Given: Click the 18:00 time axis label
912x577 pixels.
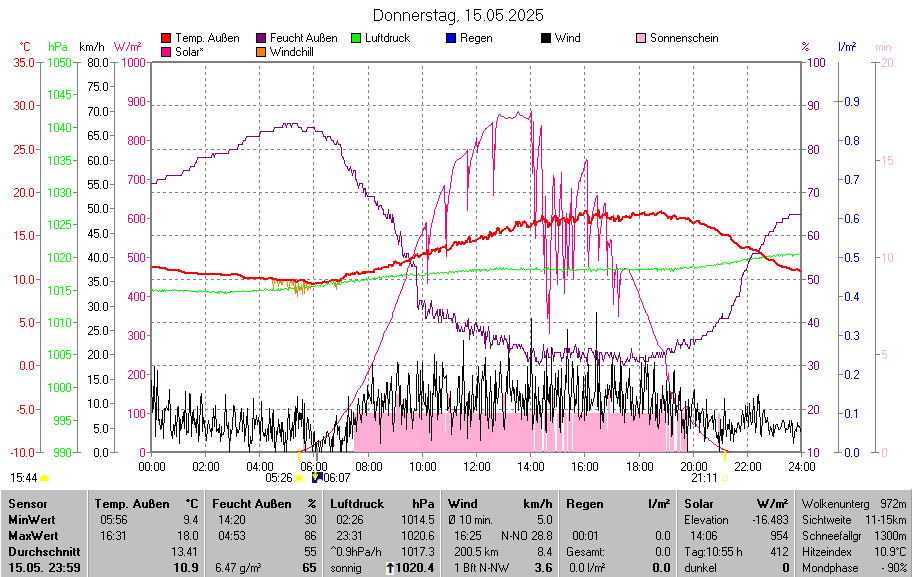Looking at the screenshot, I should pyautogui.click(x=639, y=466).
